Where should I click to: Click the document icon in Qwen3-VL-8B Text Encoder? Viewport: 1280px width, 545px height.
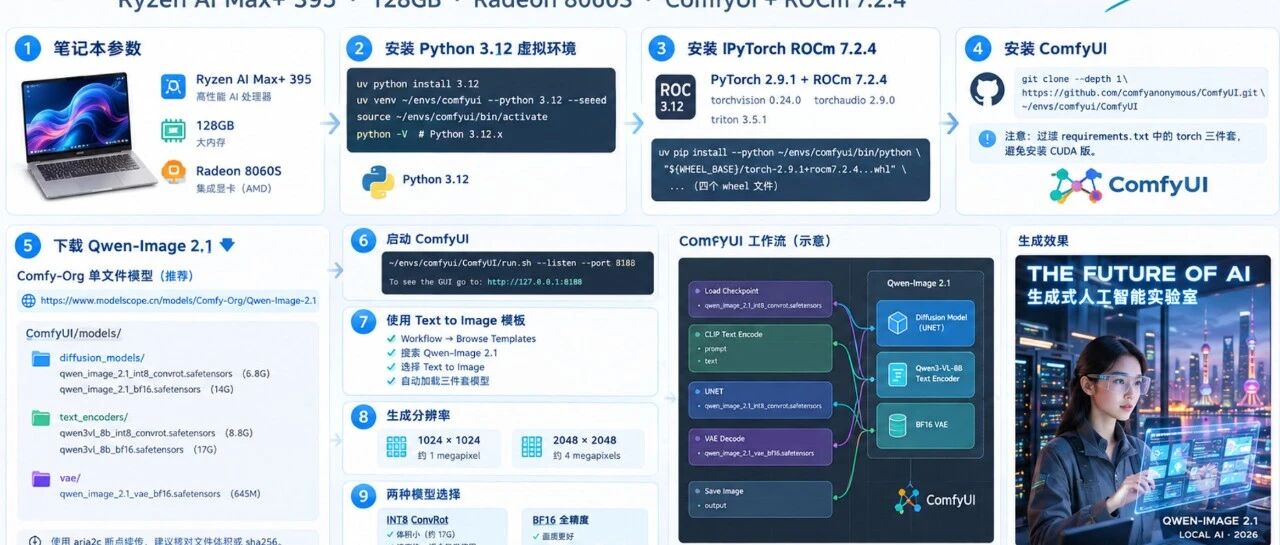pos(896,374)
